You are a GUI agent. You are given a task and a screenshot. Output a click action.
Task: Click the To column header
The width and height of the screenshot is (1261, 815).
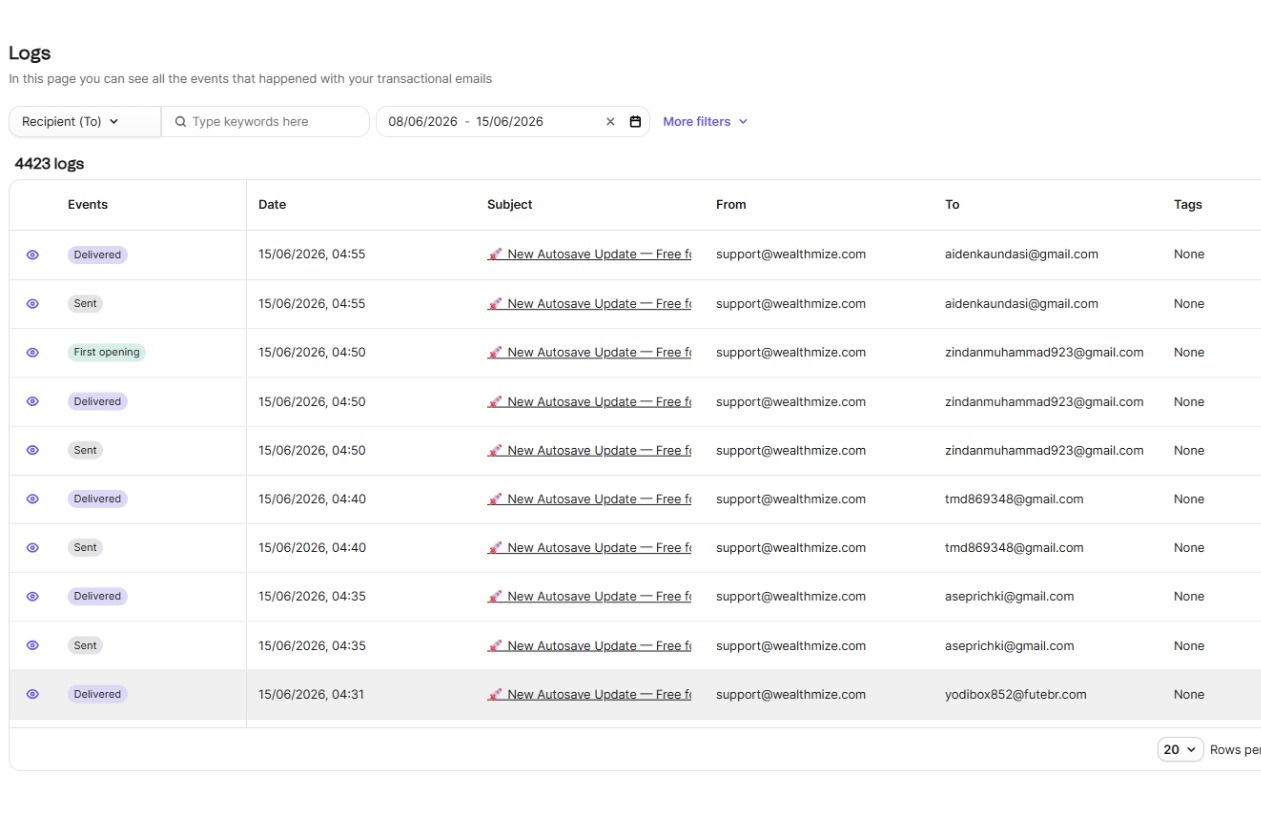952,205
